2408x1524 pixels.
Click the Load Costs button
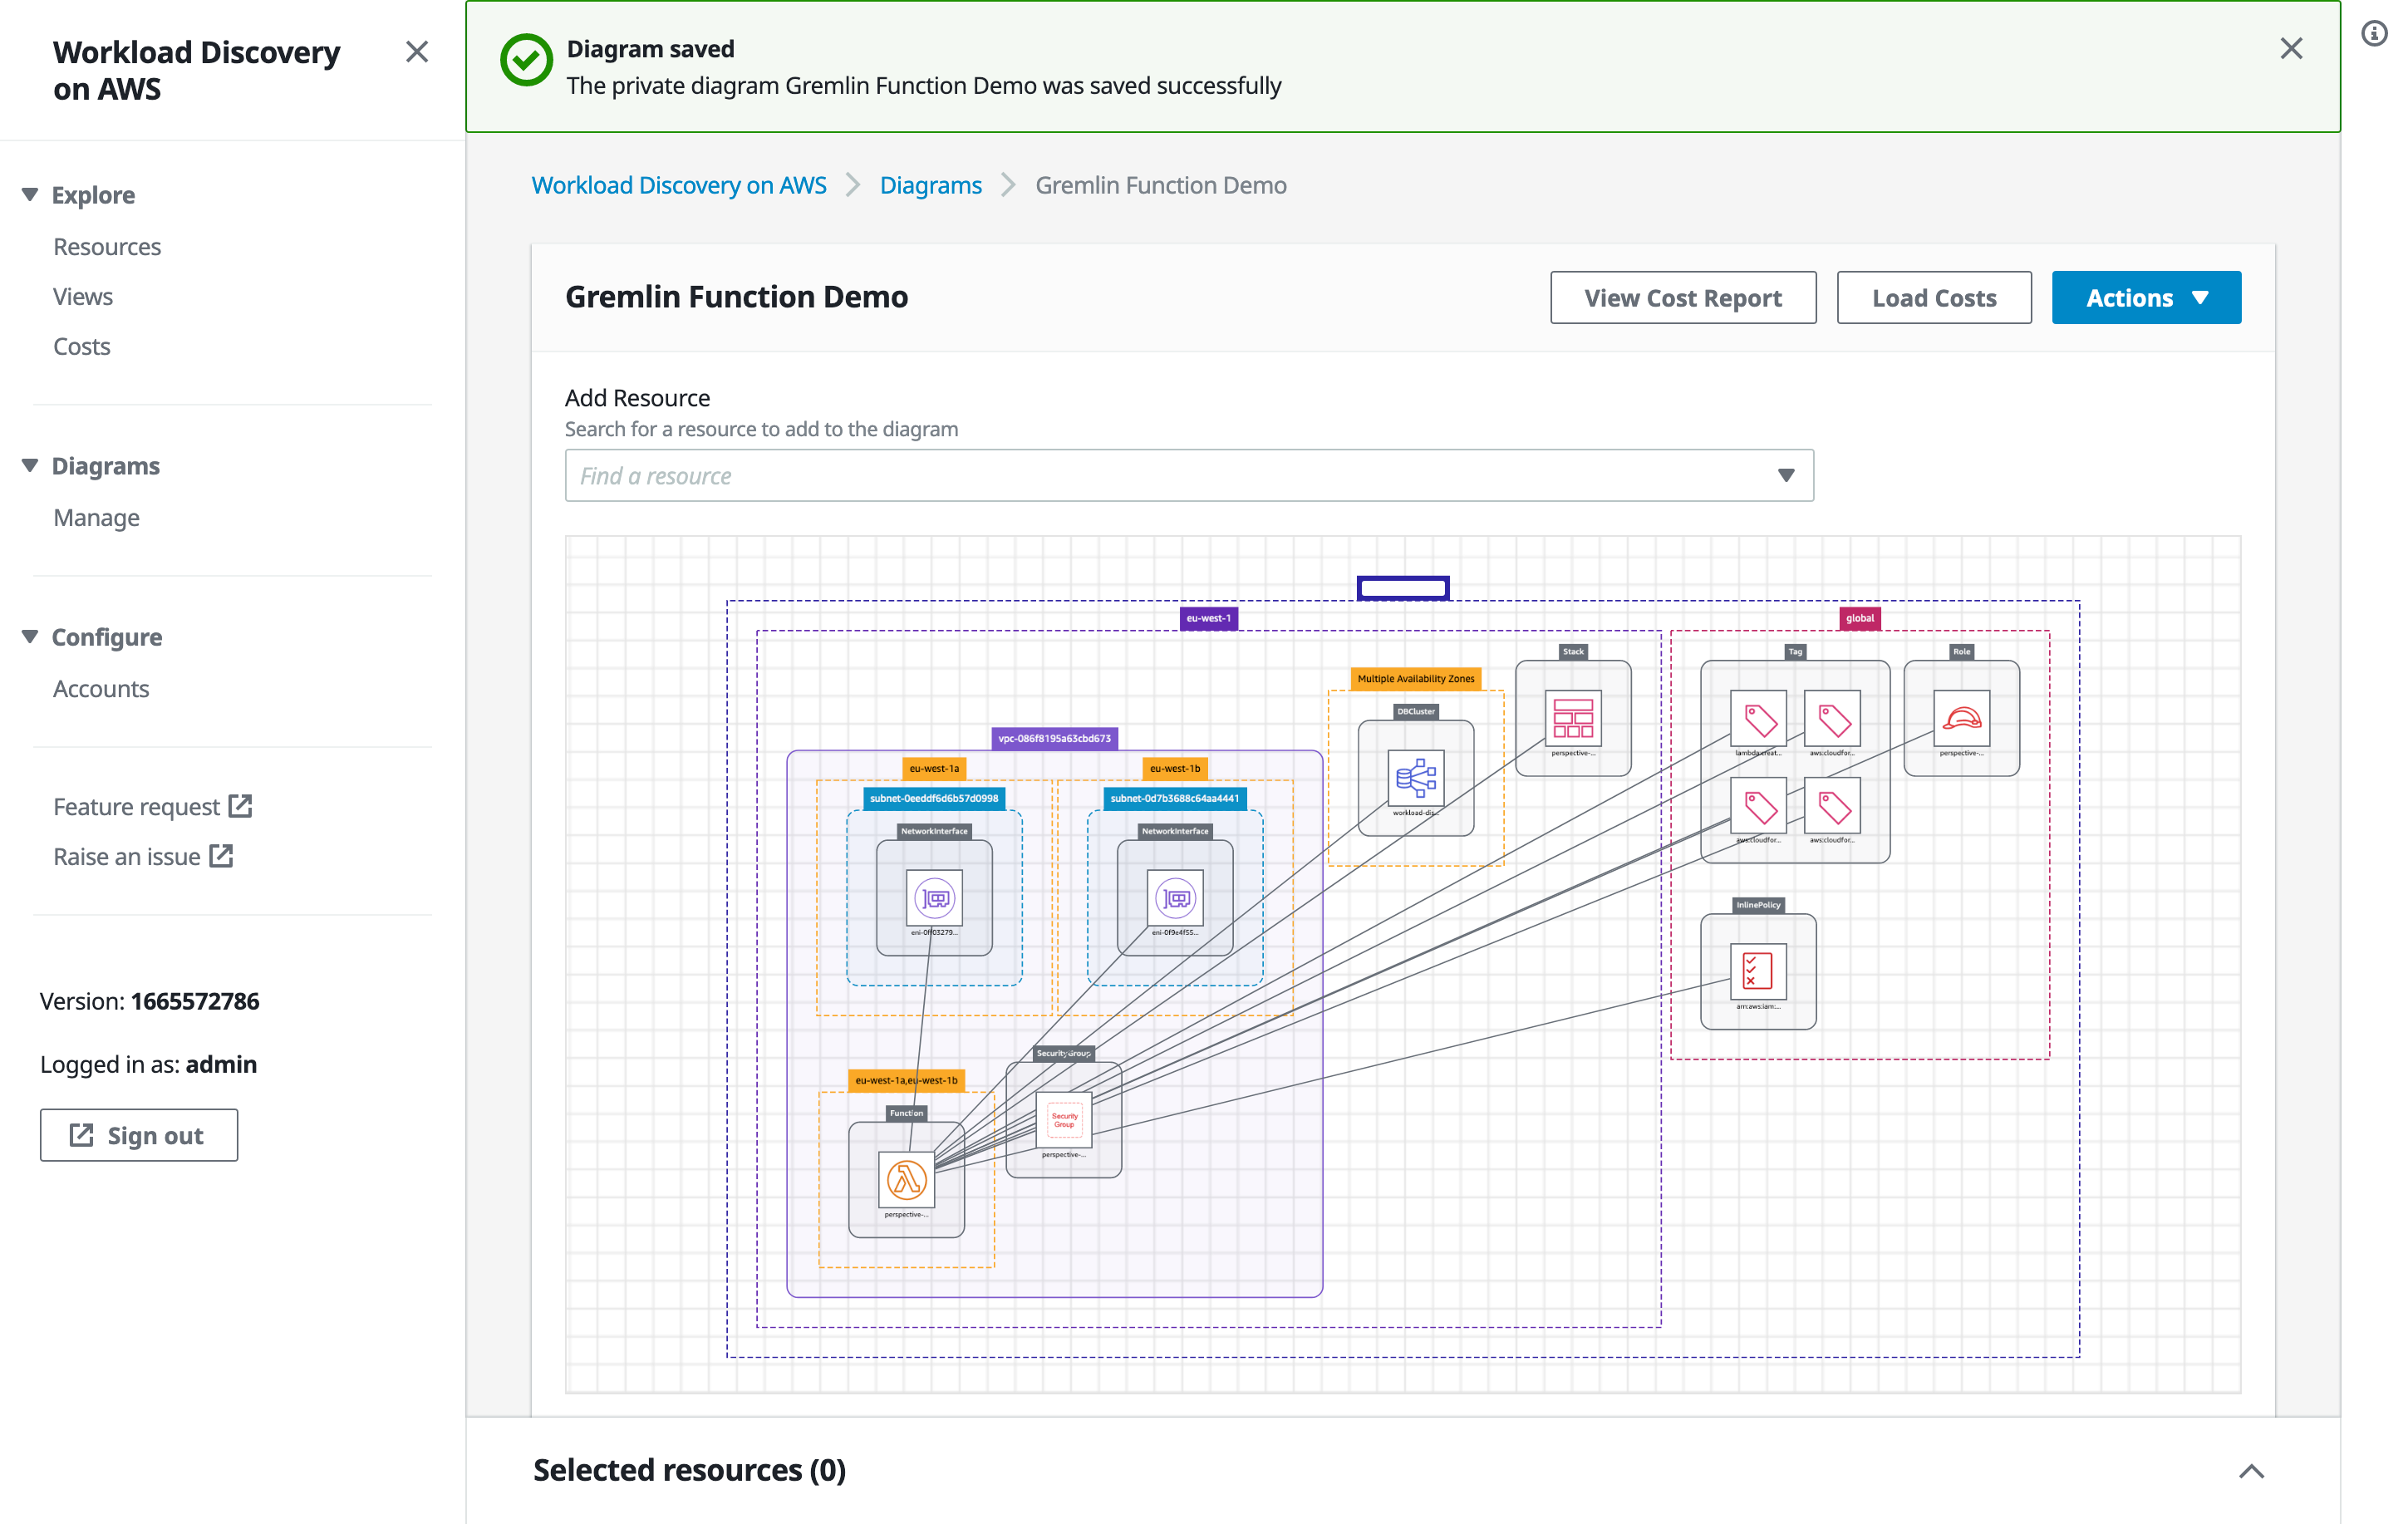[1934, 297]
